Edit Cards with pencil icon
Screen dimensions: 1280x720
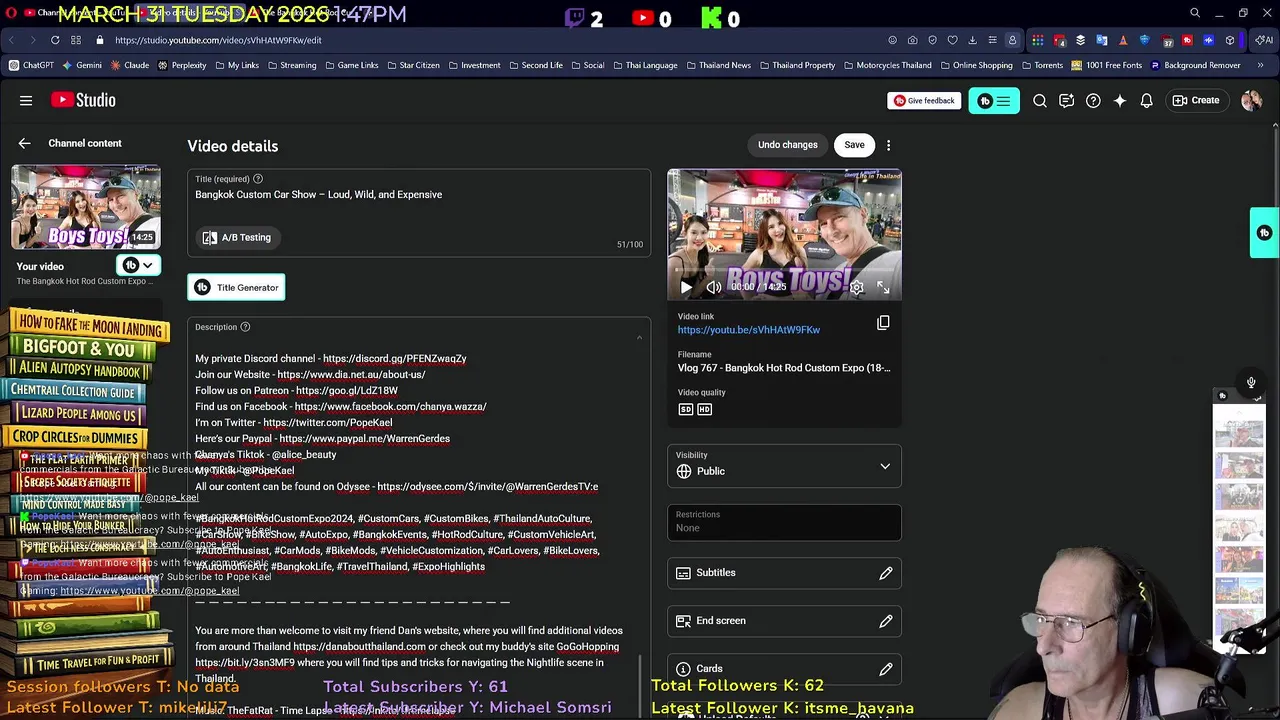pos(886,668)
